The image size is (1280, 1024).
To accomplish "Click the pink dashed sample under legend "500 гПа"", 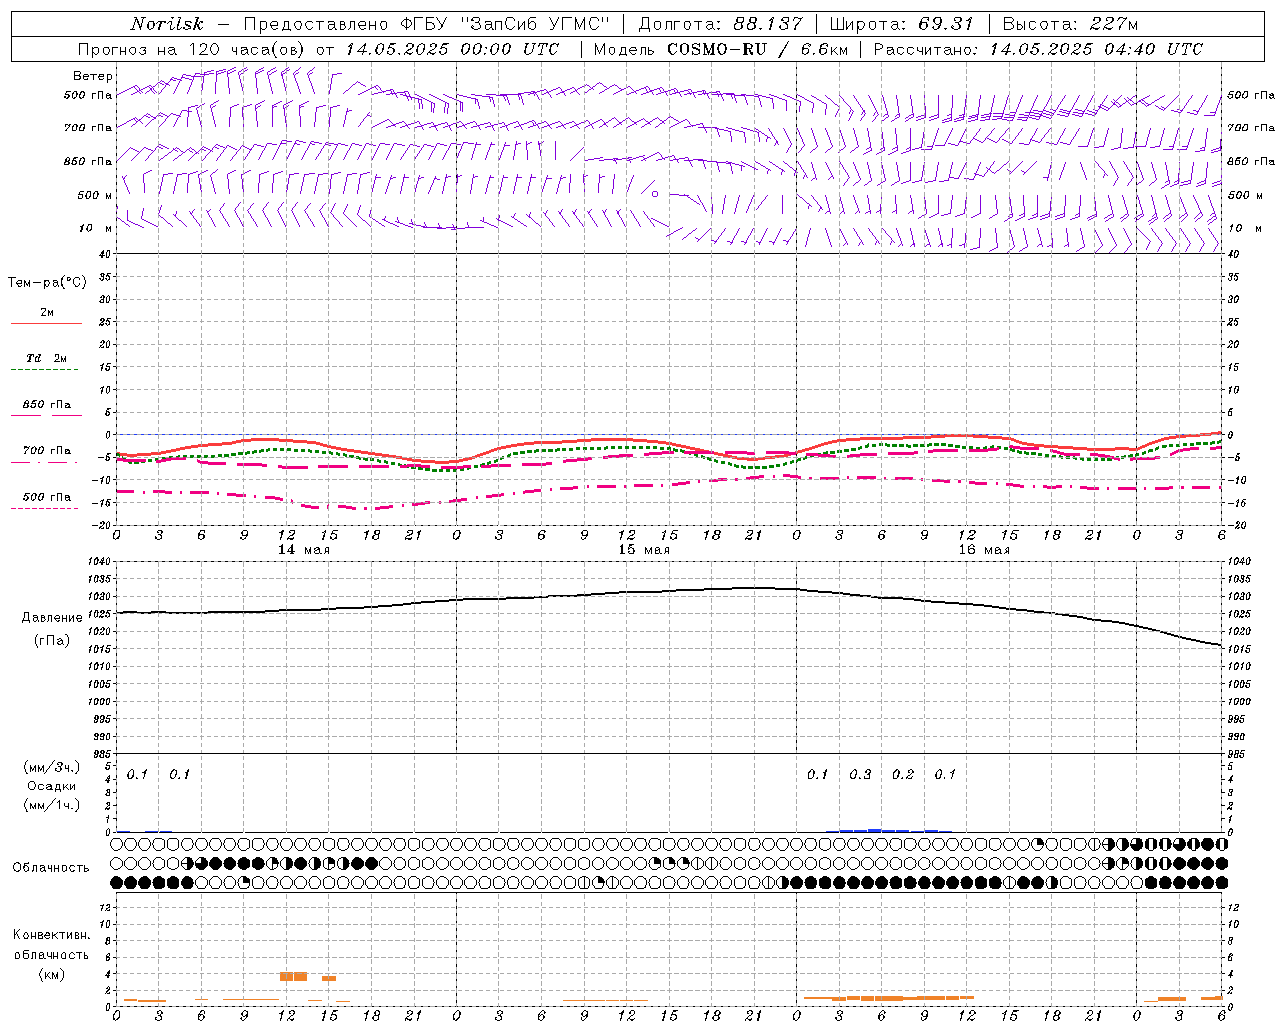I will coord(44,508).
